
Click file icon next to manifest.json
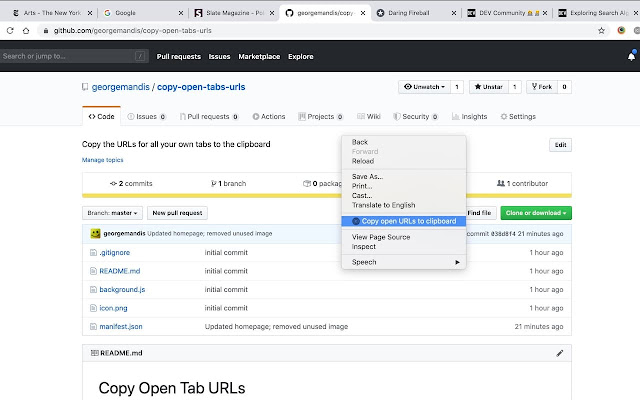pos(93,327)
